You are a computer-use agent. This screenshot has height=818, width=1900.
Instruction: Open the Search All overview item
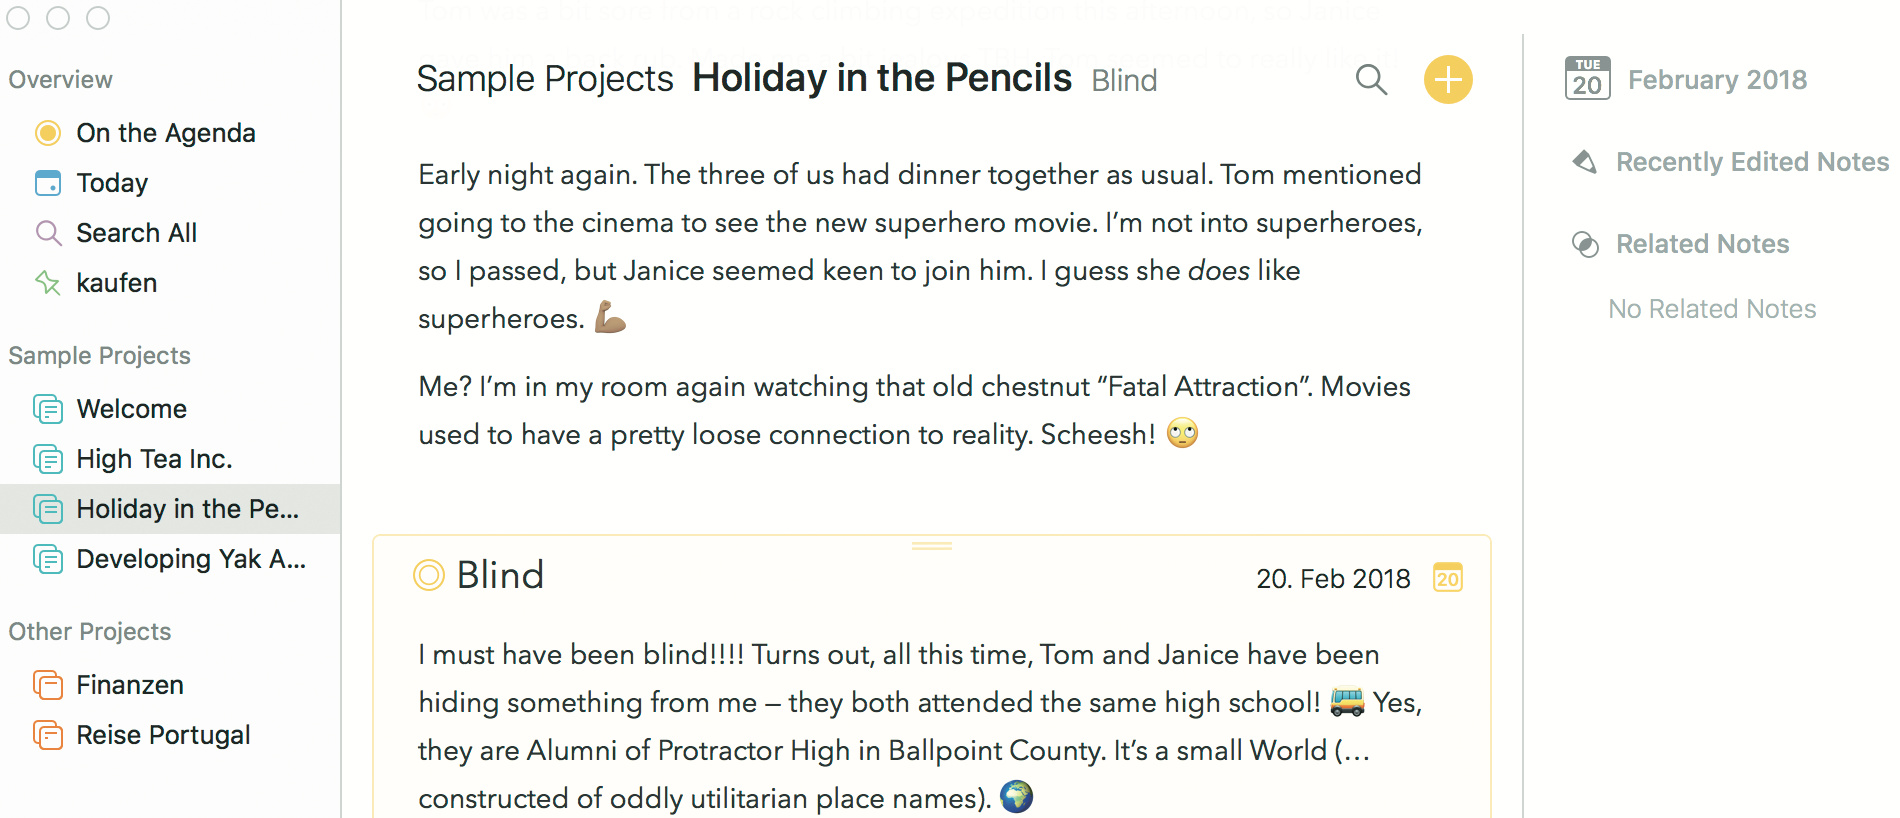coord(136,233)
